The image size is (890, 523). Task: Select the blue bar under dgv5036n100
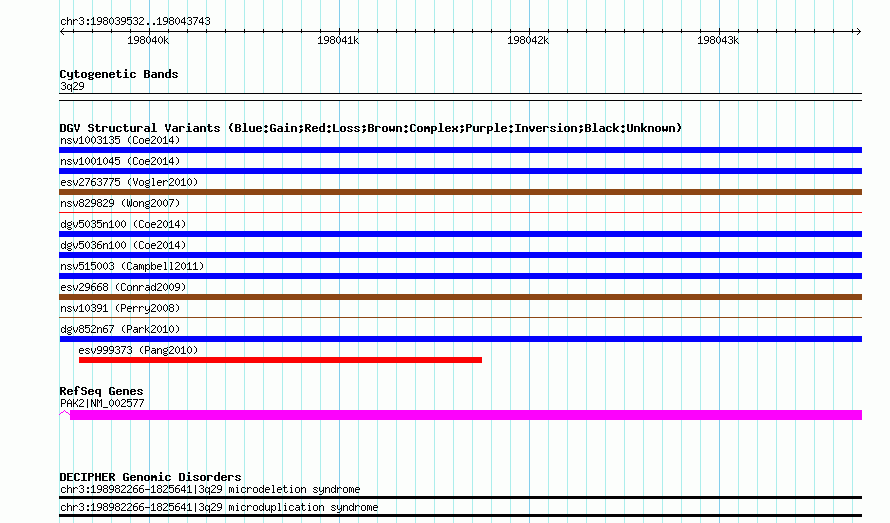(x=460, y=255)
